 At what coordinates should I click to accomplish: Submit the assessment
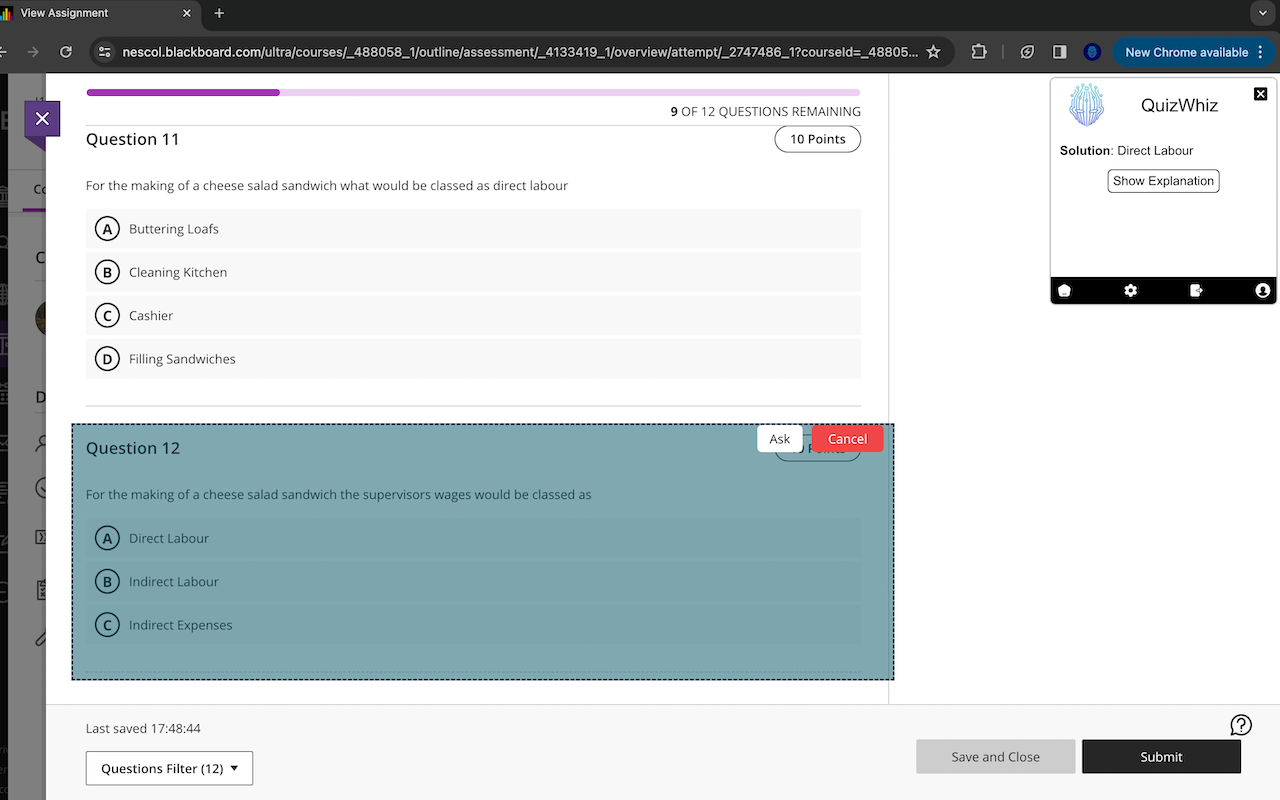click(1161, 757)
